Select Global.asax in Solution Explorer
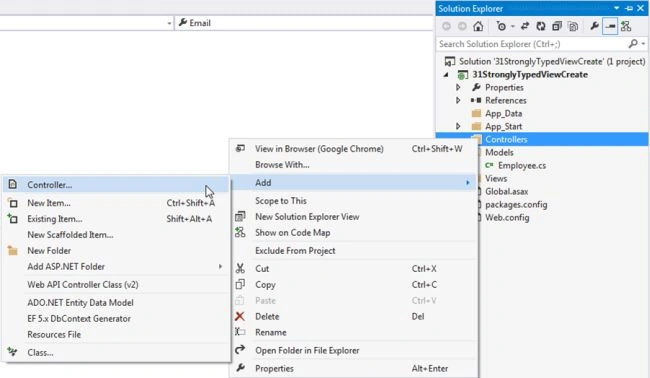 tap(506, 191)
